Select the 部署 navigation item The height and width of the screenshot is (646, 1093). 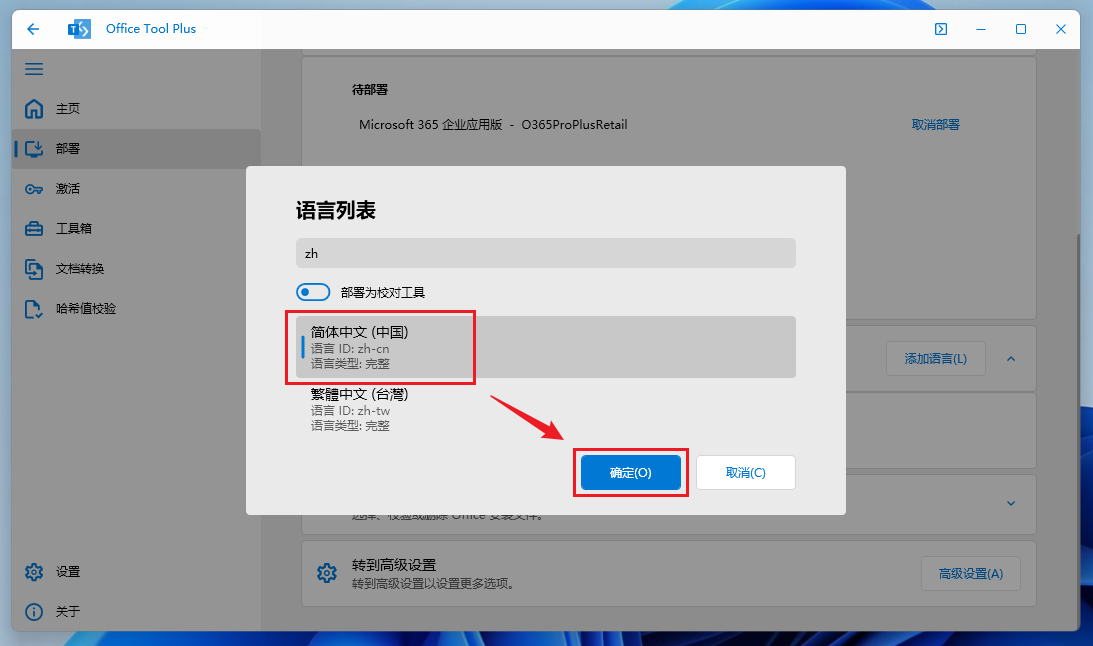pyautogui.click(x=137, y=148)
